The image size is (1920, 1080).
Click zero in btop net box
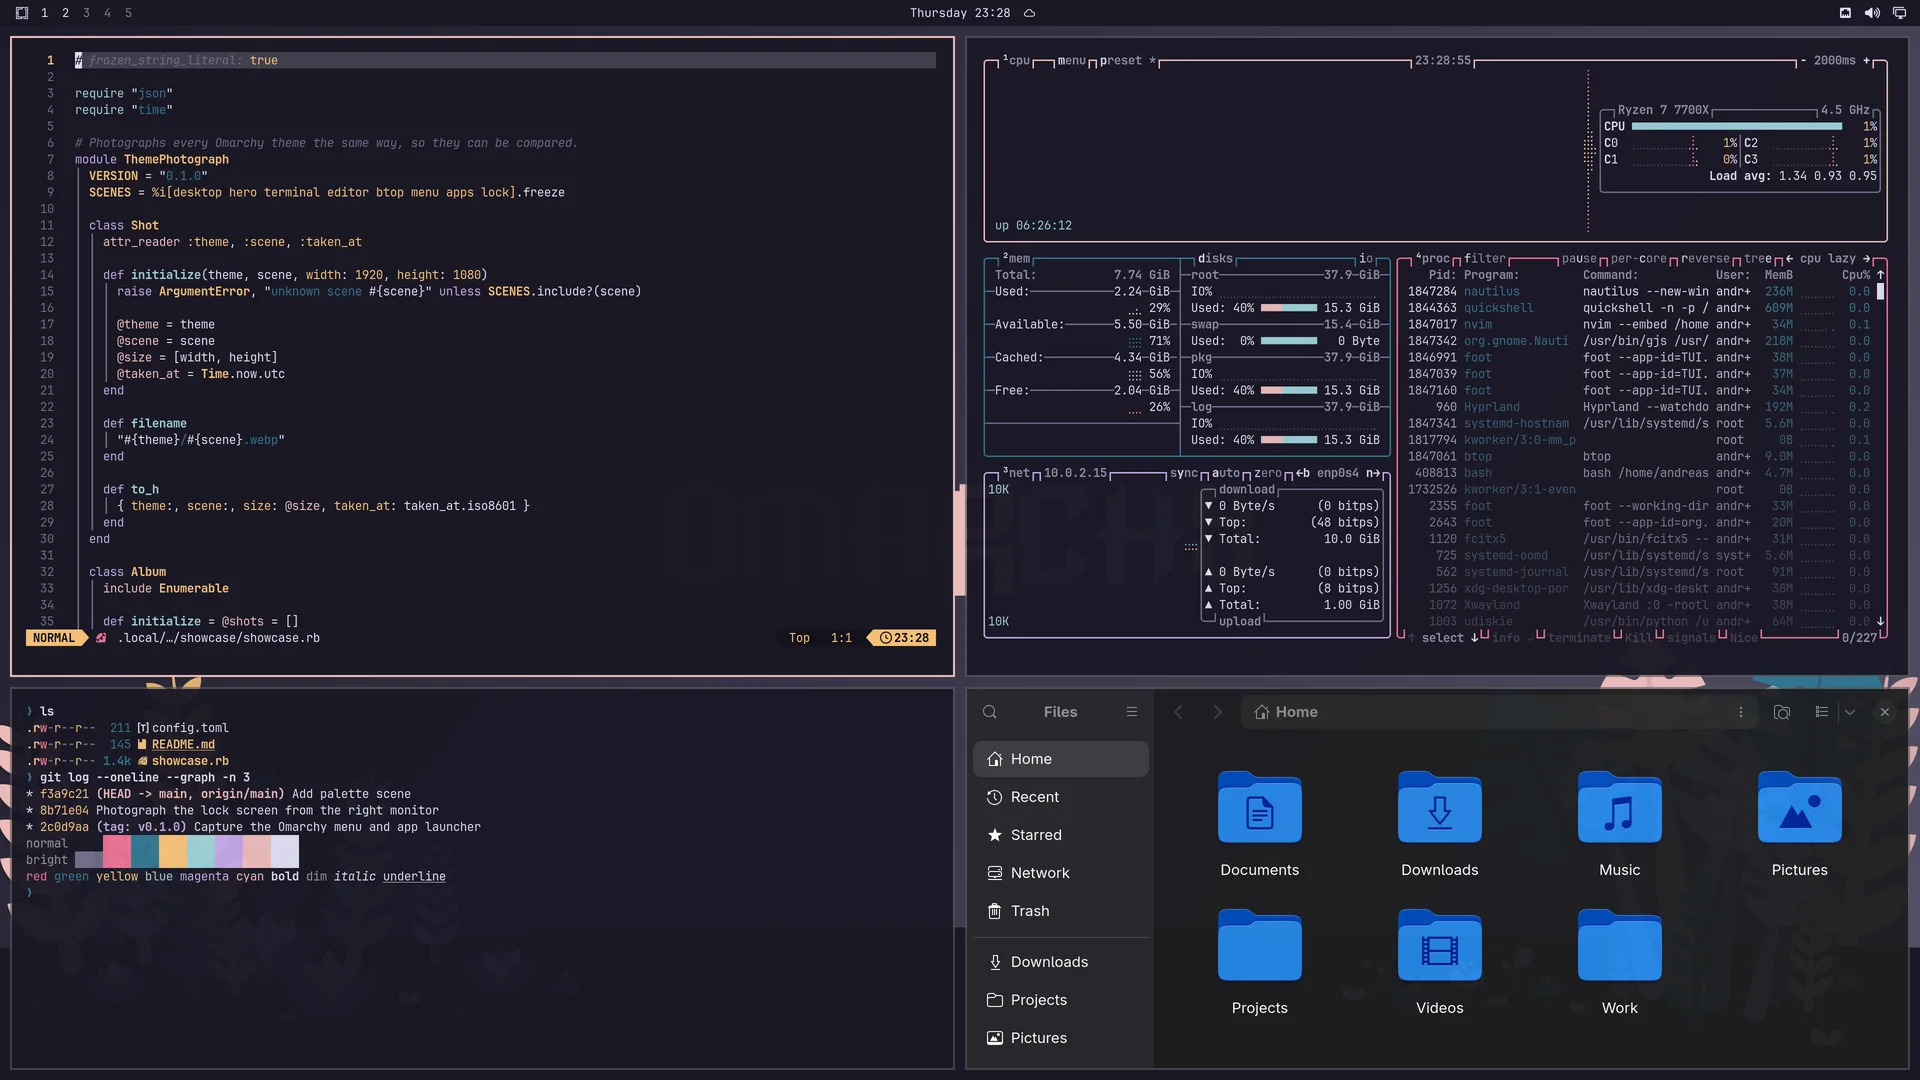click(1268, 474)
